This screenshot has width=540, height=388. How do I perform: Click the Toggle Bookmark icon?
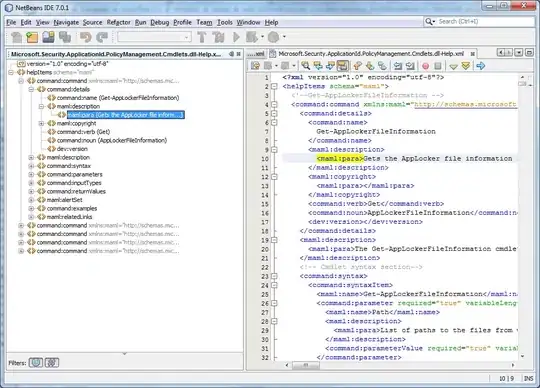coord(382,65)
